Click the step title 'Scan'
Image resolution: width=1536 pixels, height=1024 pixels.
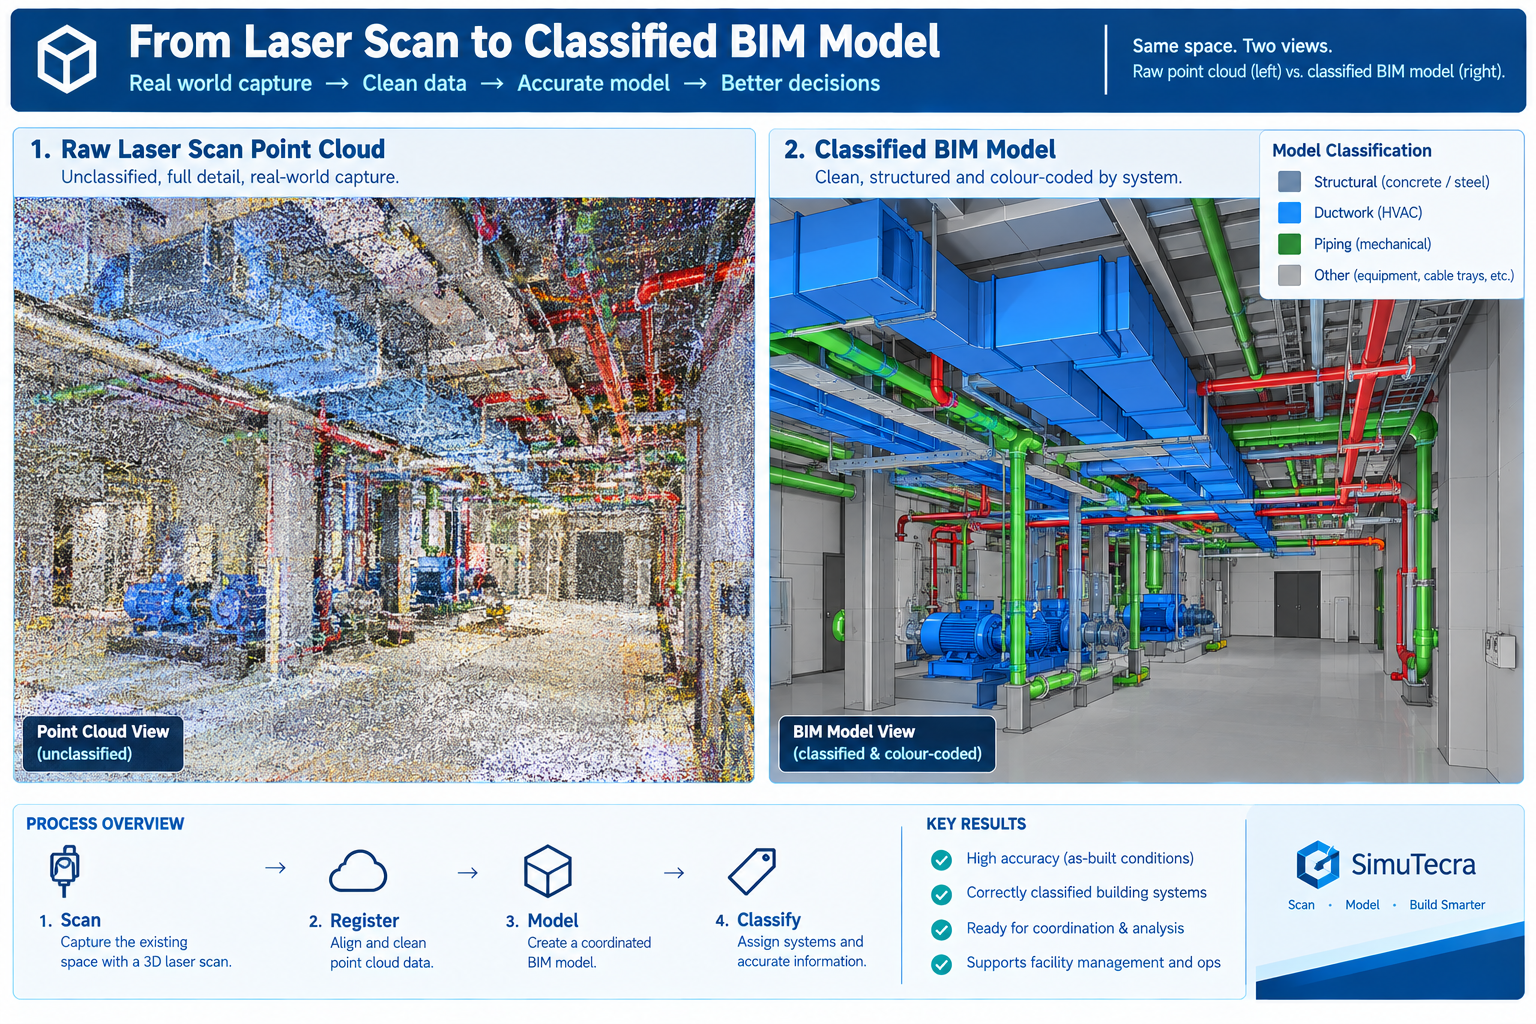tap(80, 920)
